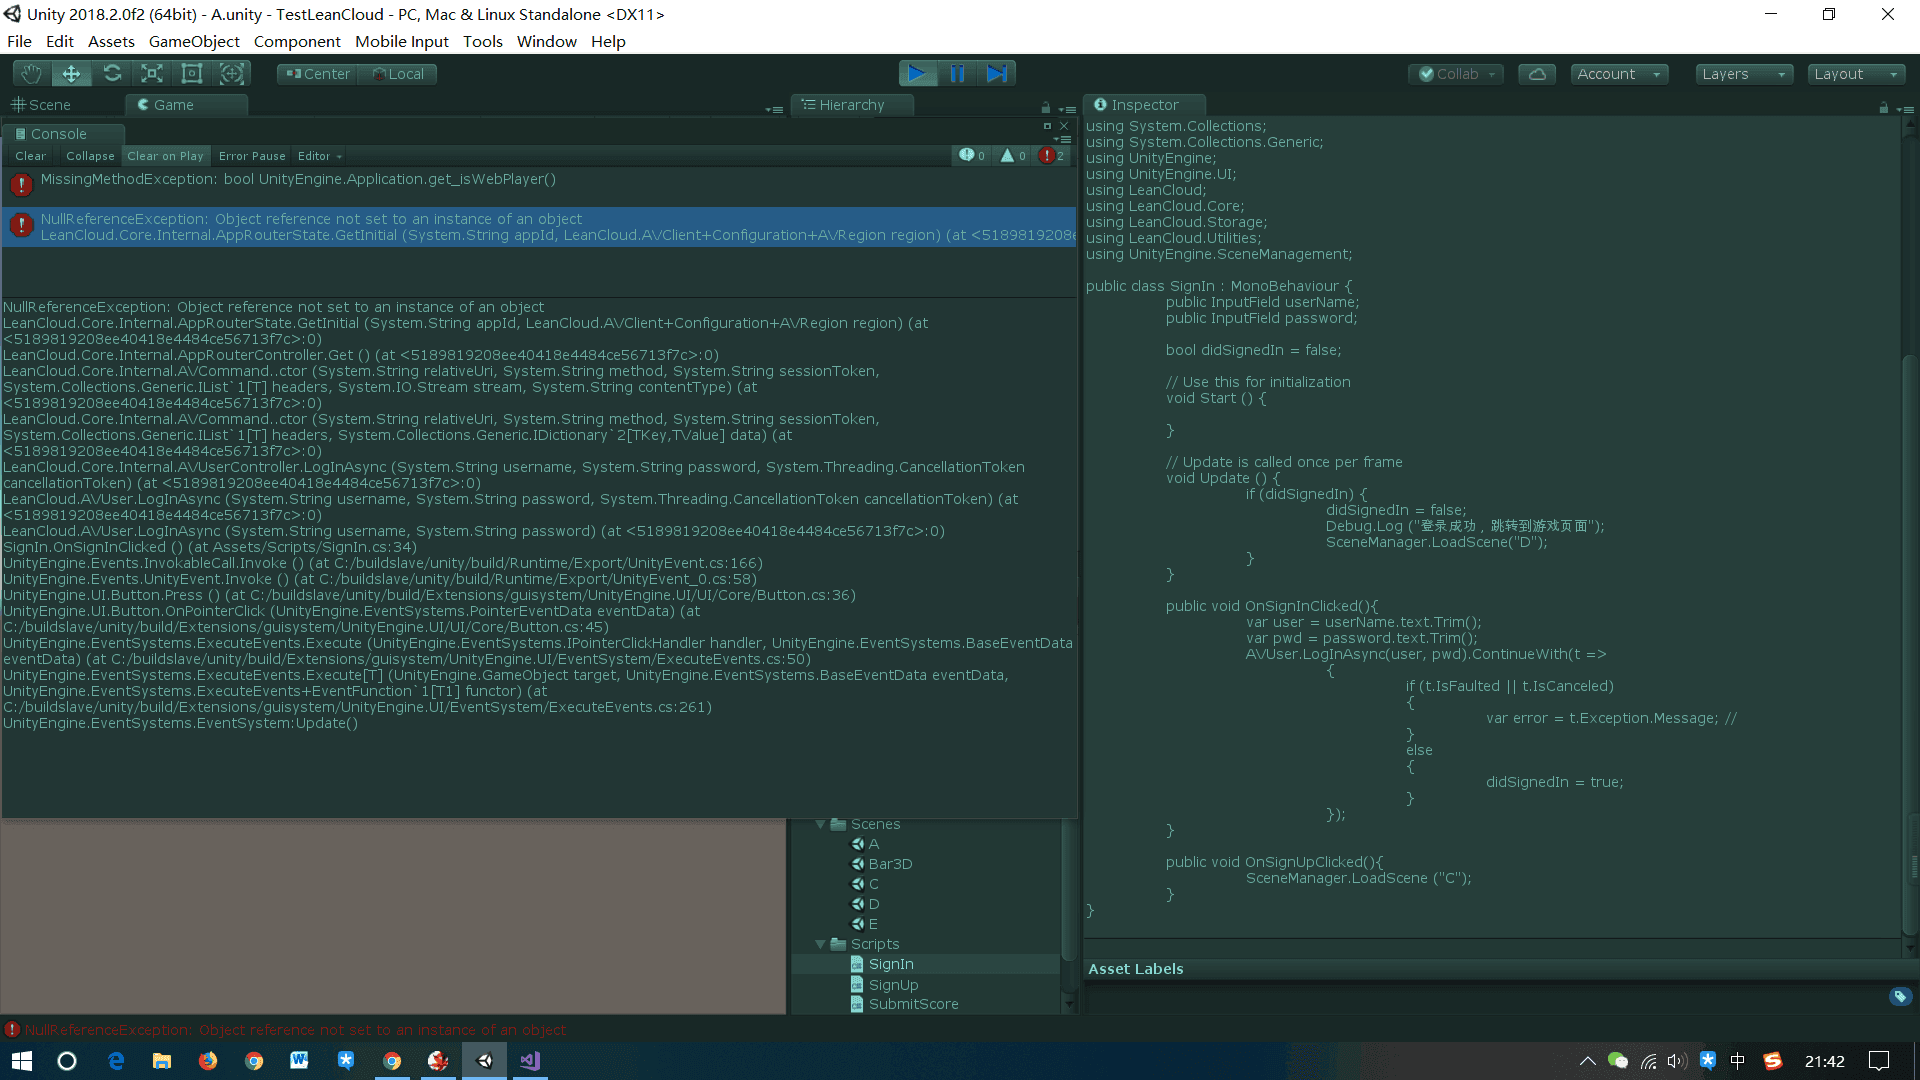Screen dimensions: 1920x1080
Task: Open the Window menu
Action: coord(546,41)
